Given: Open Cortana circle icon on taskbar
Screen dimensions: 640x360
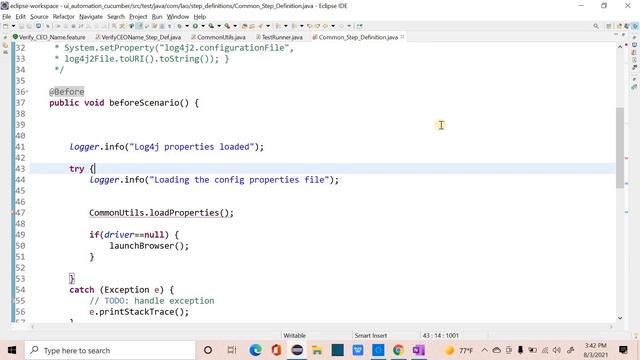Looking at the screenshot, I should [208, 350].
